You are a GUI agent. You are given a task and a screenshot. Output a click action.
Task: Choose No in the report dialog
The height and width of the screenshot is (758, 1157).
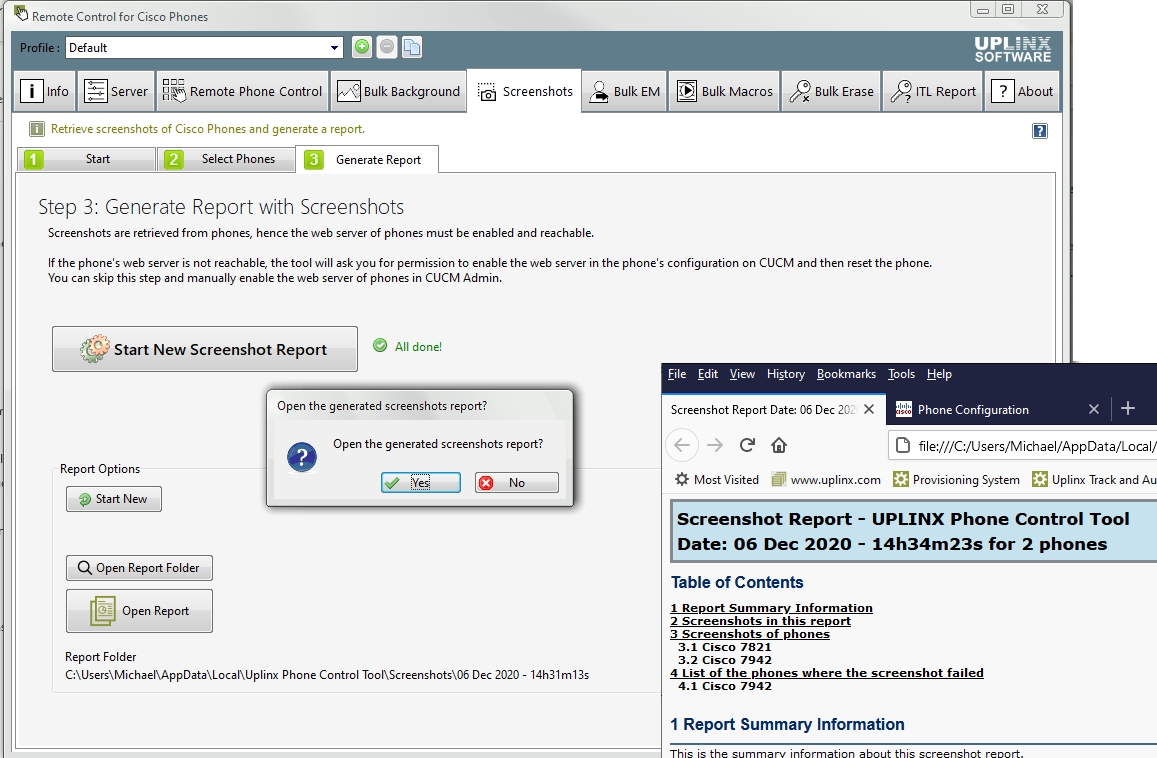pos(517,483)
